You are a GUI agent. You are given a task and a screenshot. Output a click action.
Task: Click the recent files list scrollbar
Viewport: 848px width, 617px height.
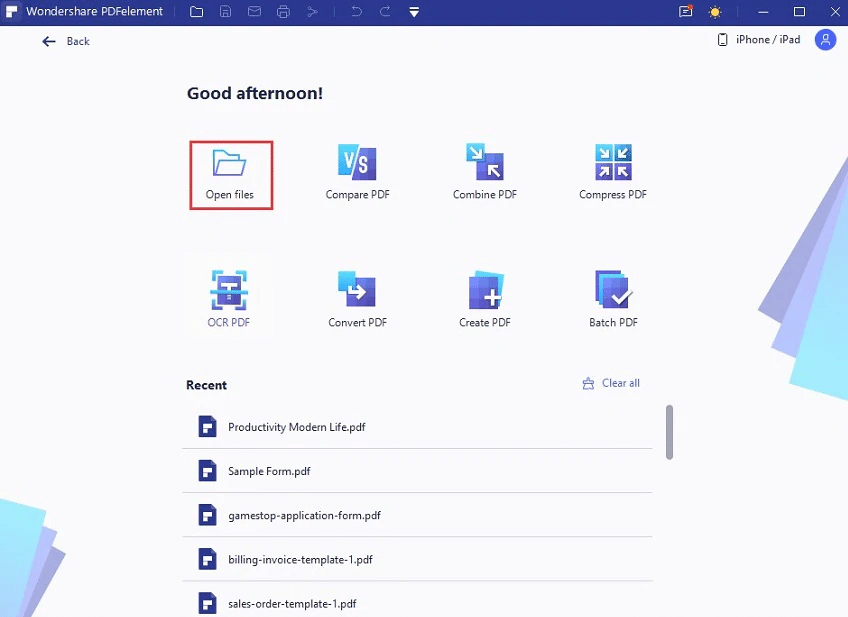pyautogui.click(x=670, y=432)
